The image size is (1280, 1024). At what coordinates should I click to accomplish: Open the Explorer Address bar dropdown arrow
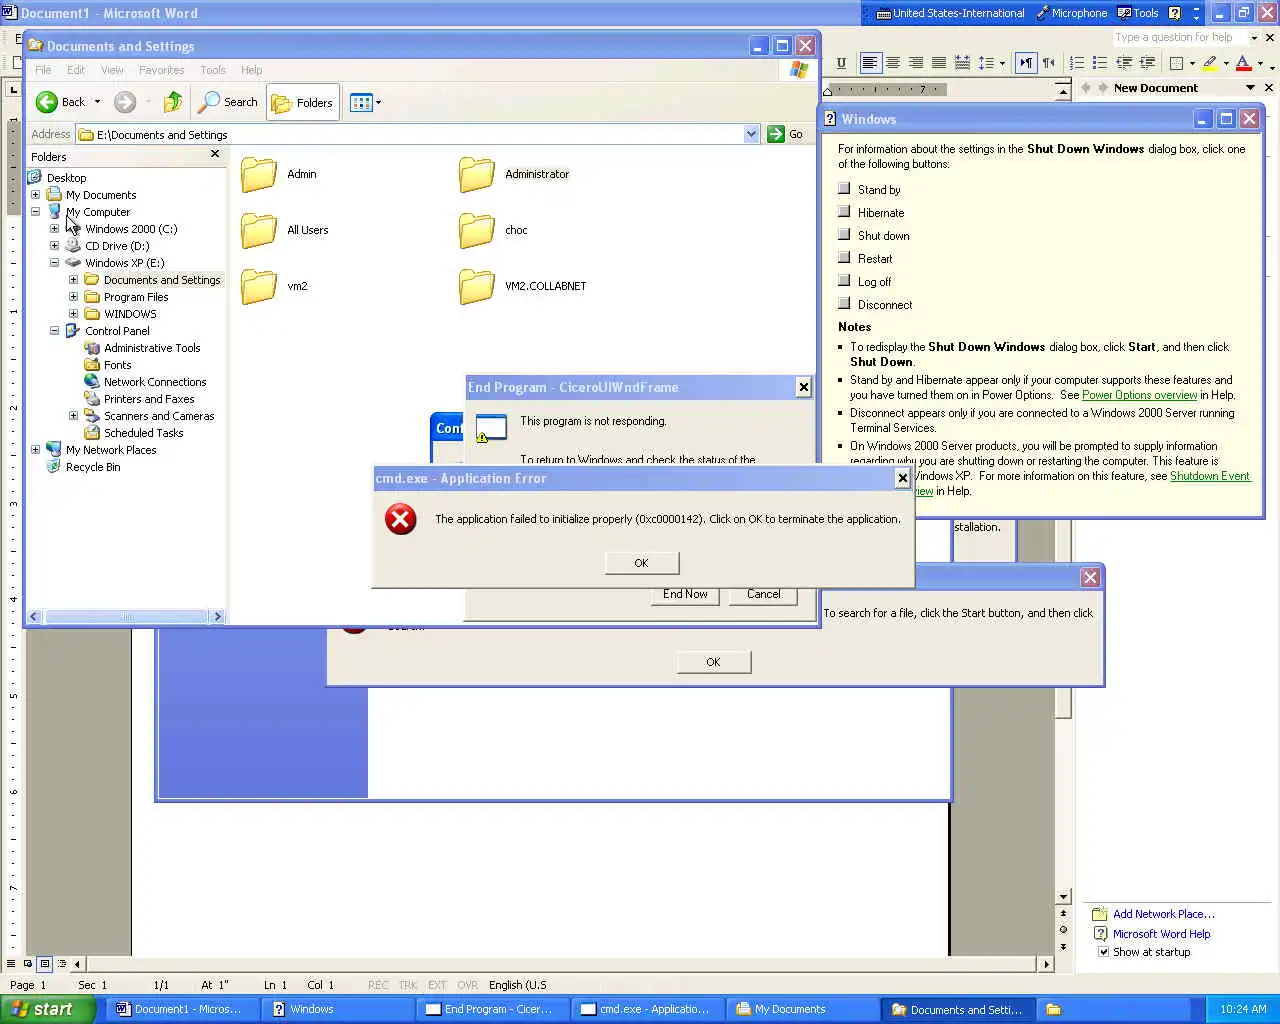click(x=751, y=134)
